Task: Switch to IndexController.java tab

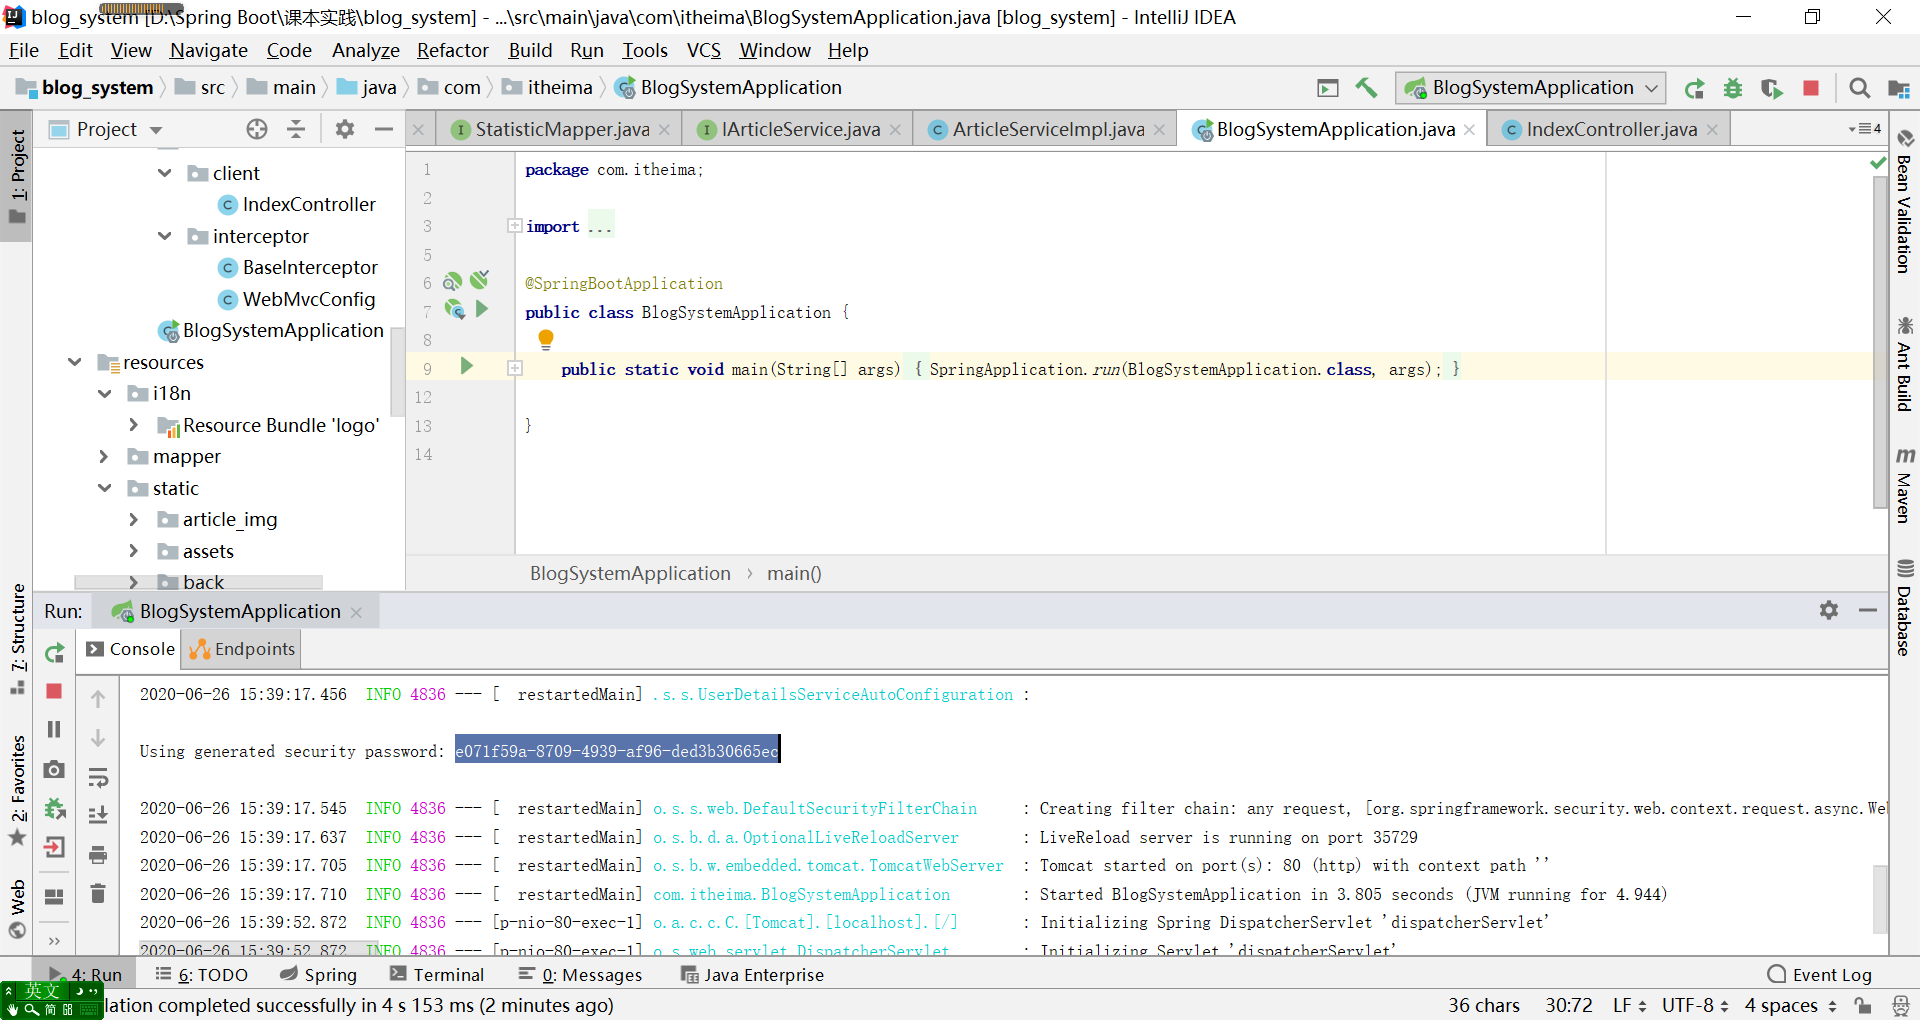Action: click(x=1610, y=129)
